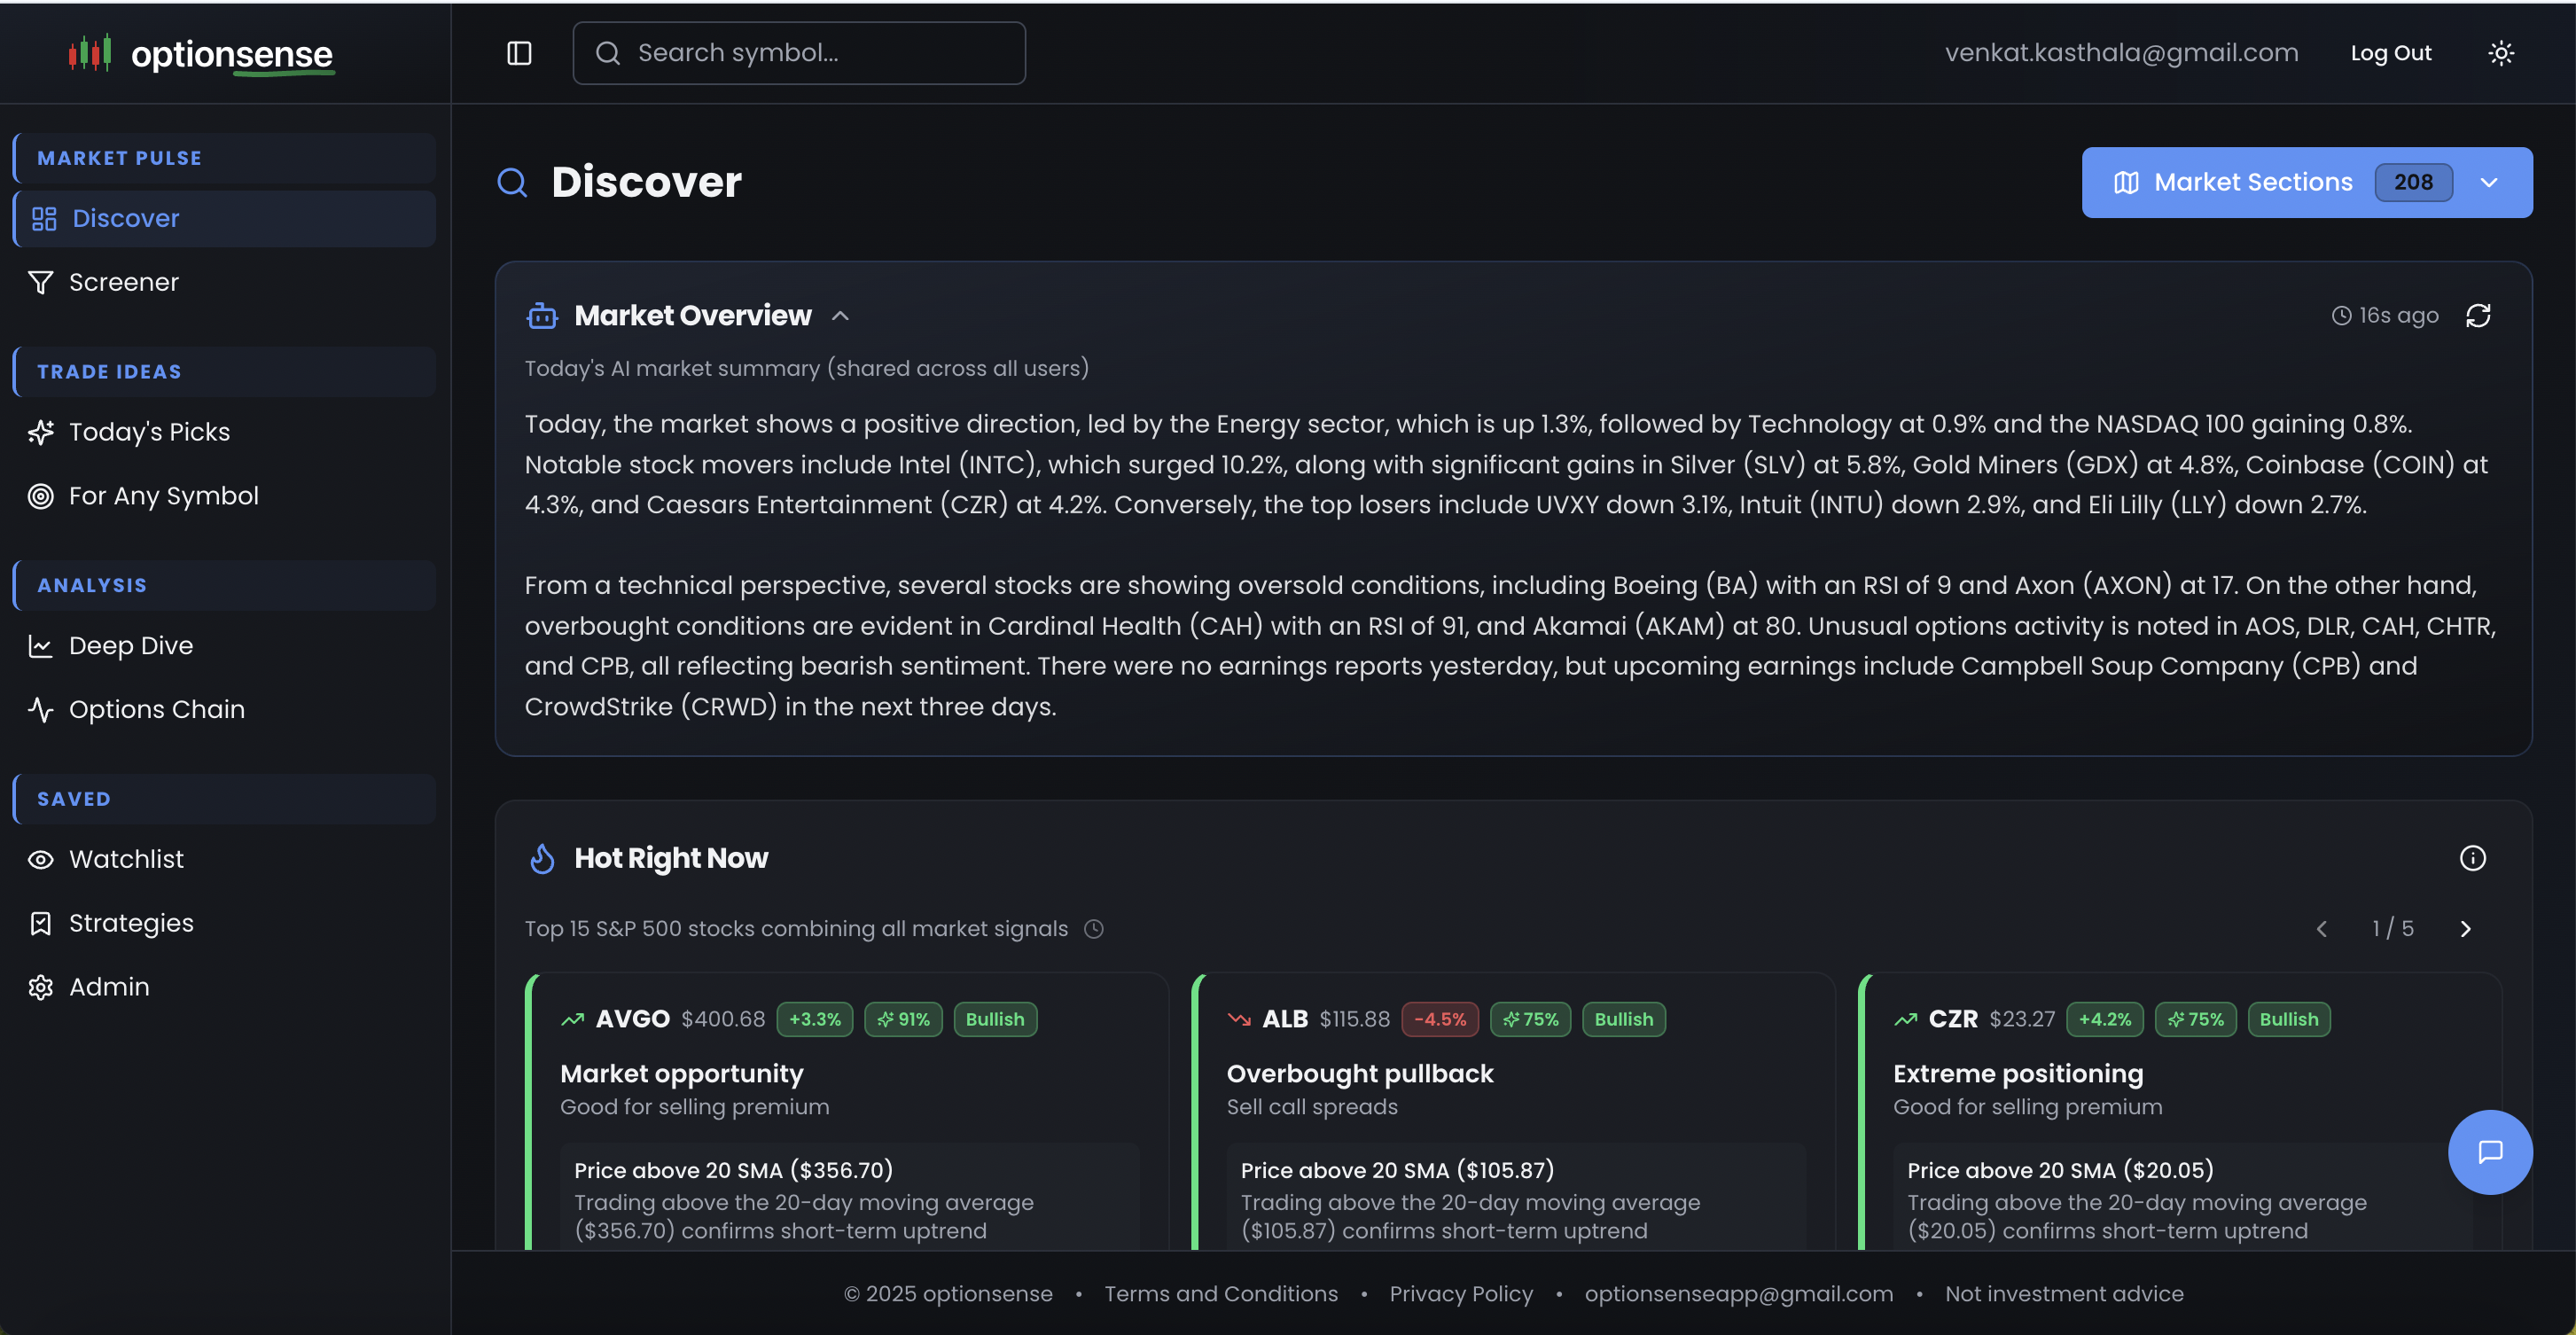Click the Log Out button
Viewport: 2576px width, 1335px height.
coord(2390,53)
